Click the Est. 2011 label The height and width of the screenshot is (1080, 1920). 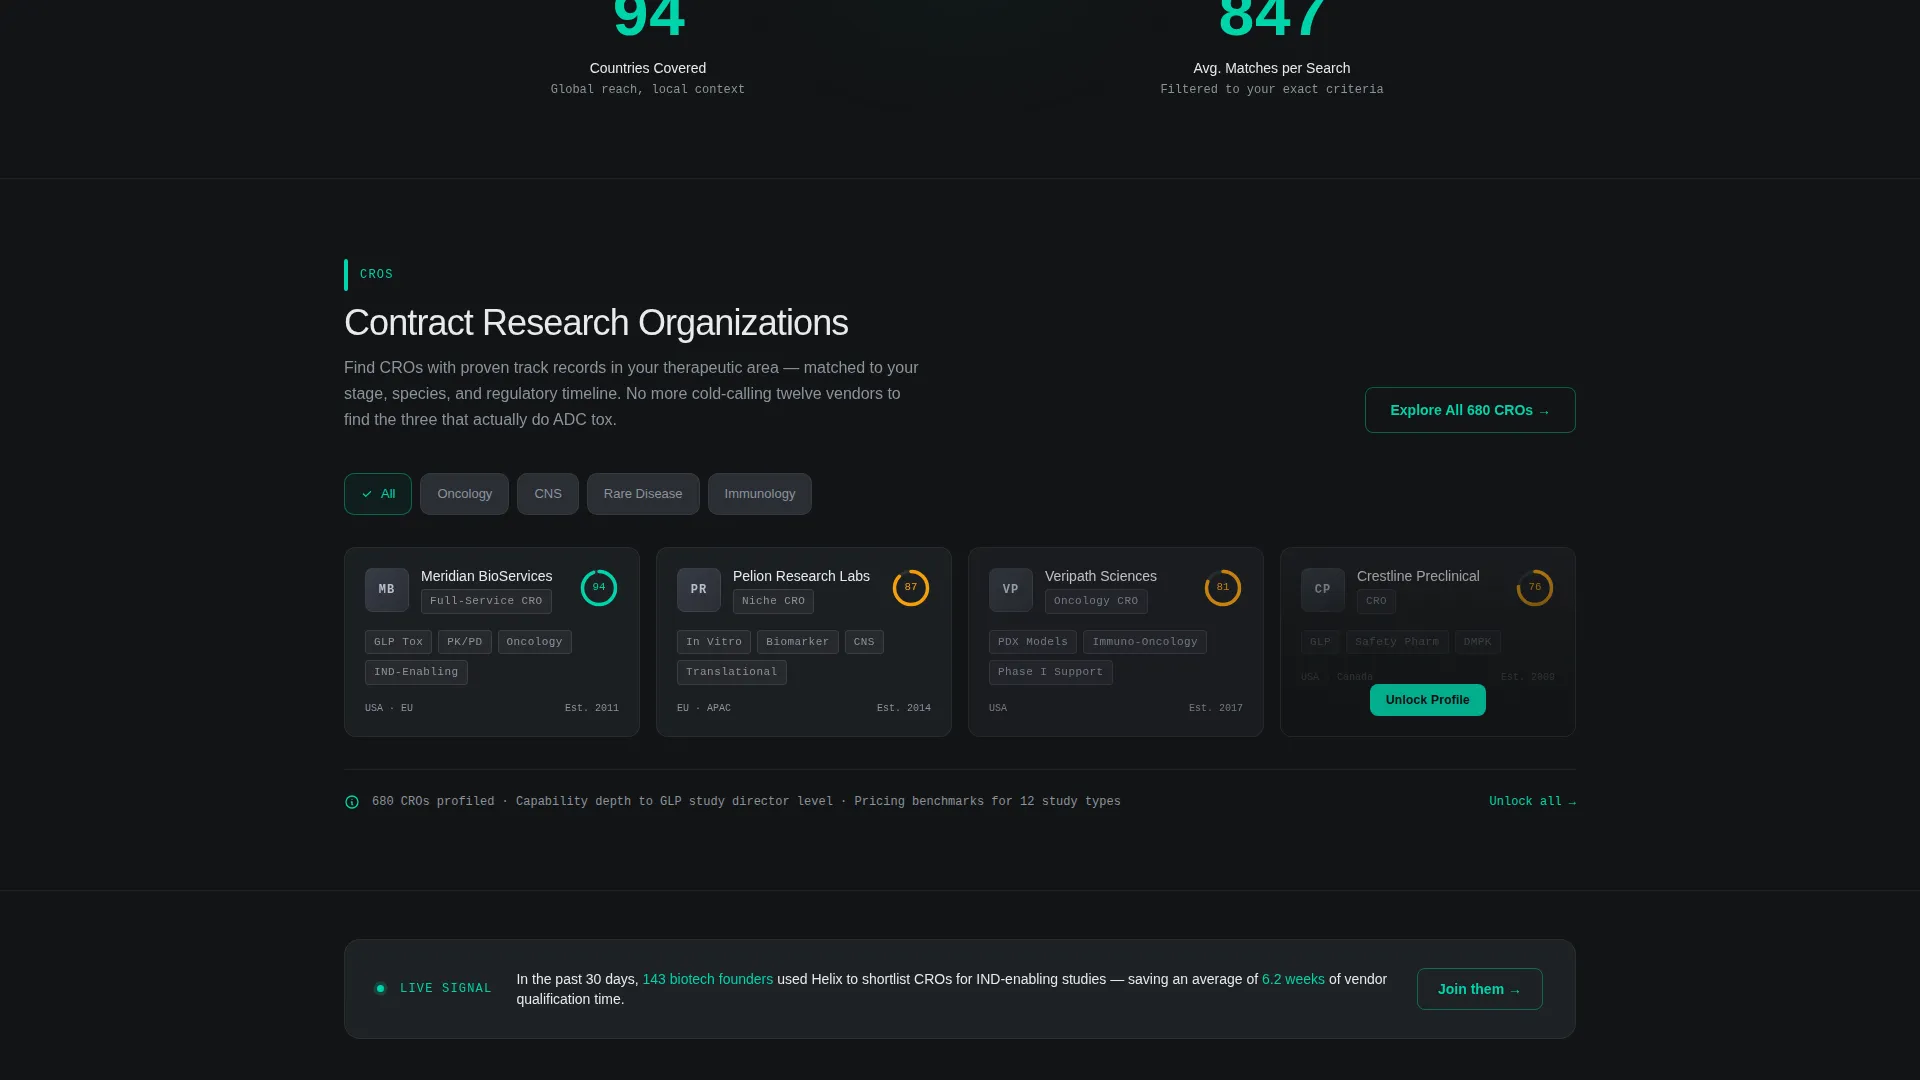[x=592, y=708]
